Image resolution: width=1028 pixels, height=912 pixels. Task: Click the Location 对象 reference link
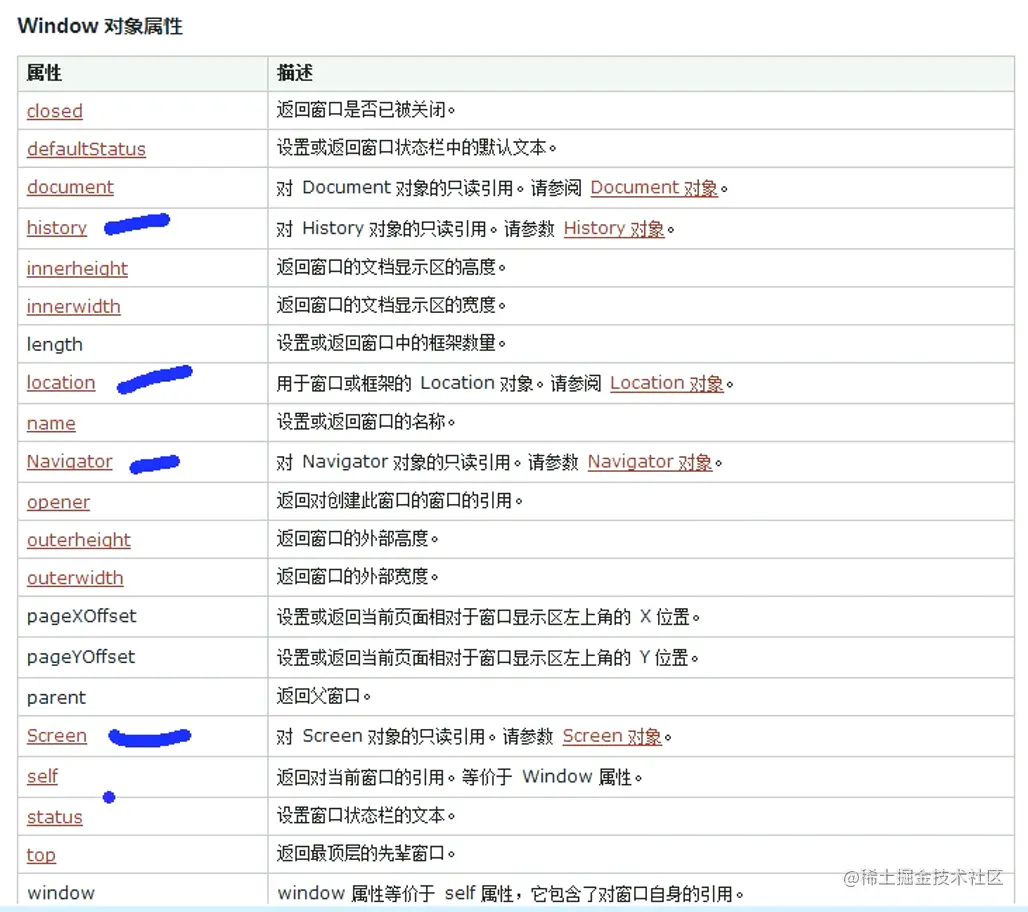point(666,382)
